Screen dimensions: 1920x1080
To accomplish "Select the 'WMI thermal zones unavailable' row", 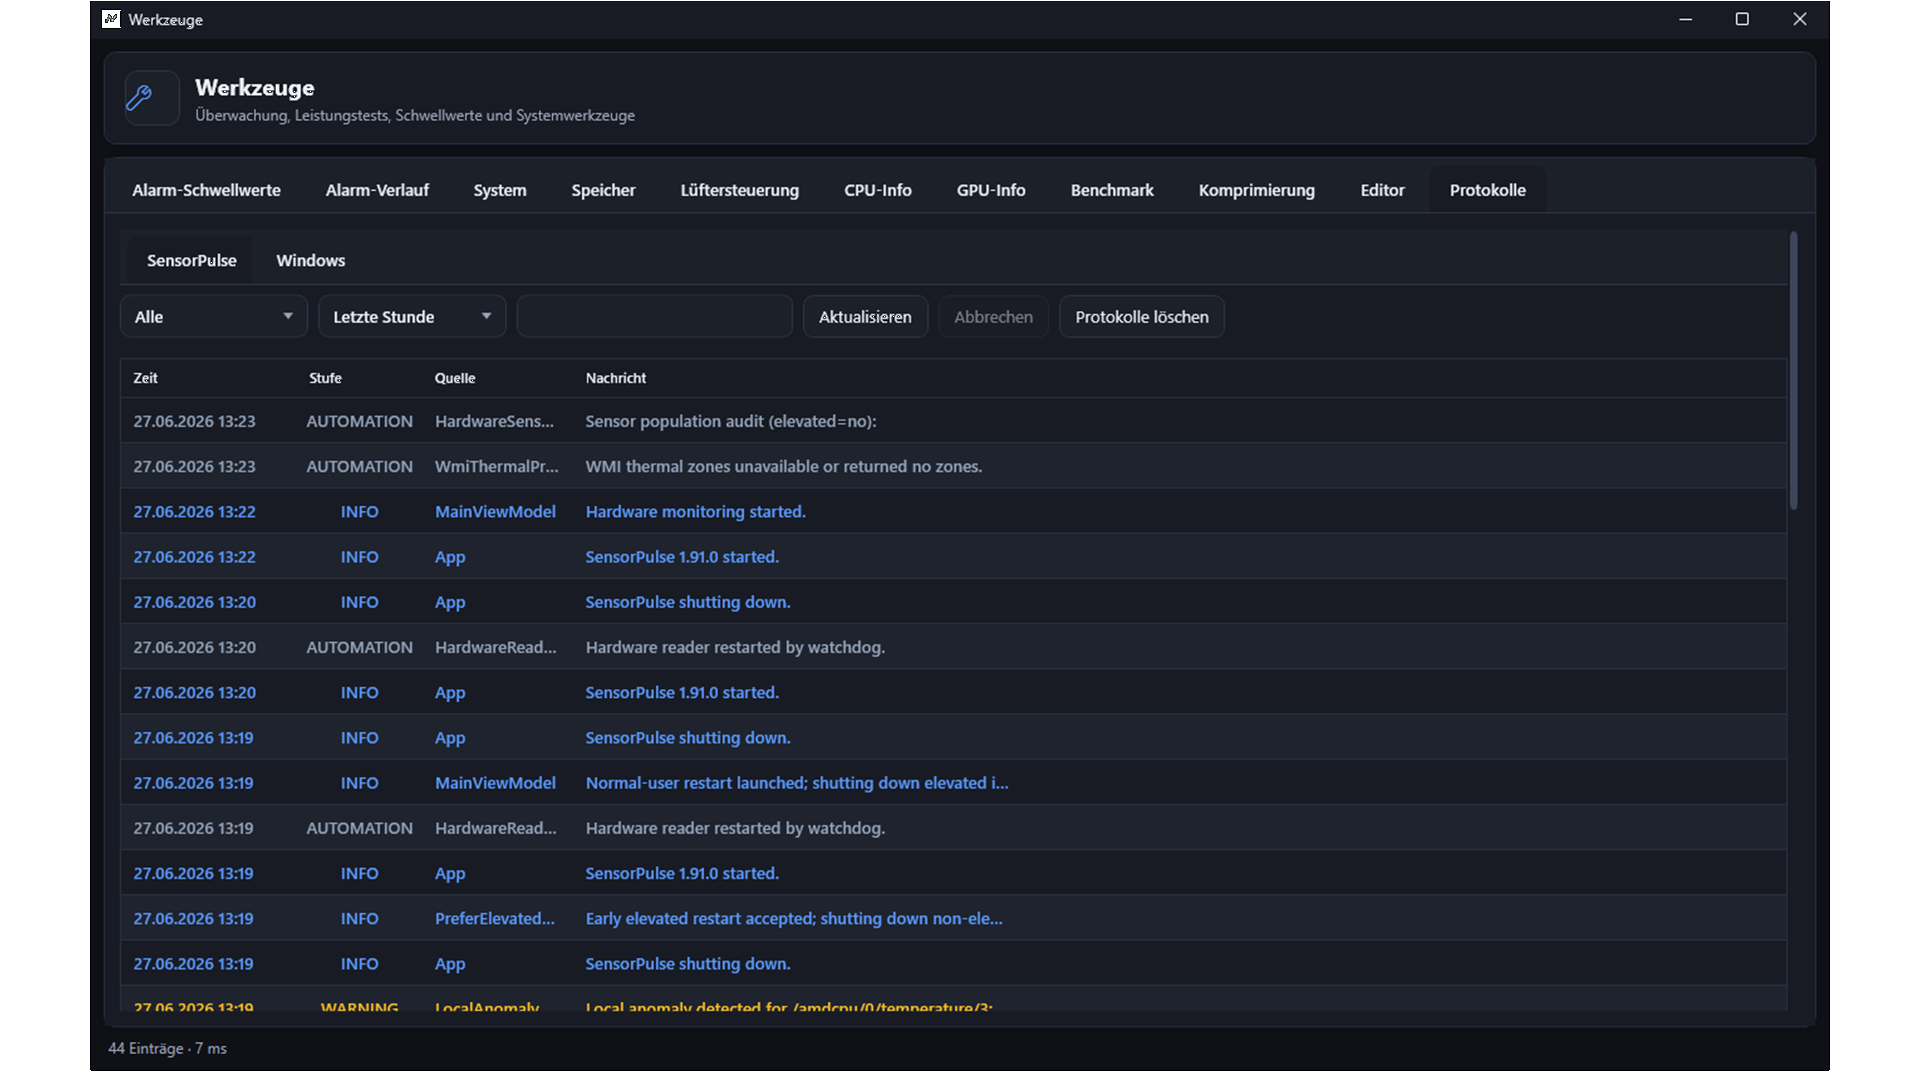I will coord(953,466).
